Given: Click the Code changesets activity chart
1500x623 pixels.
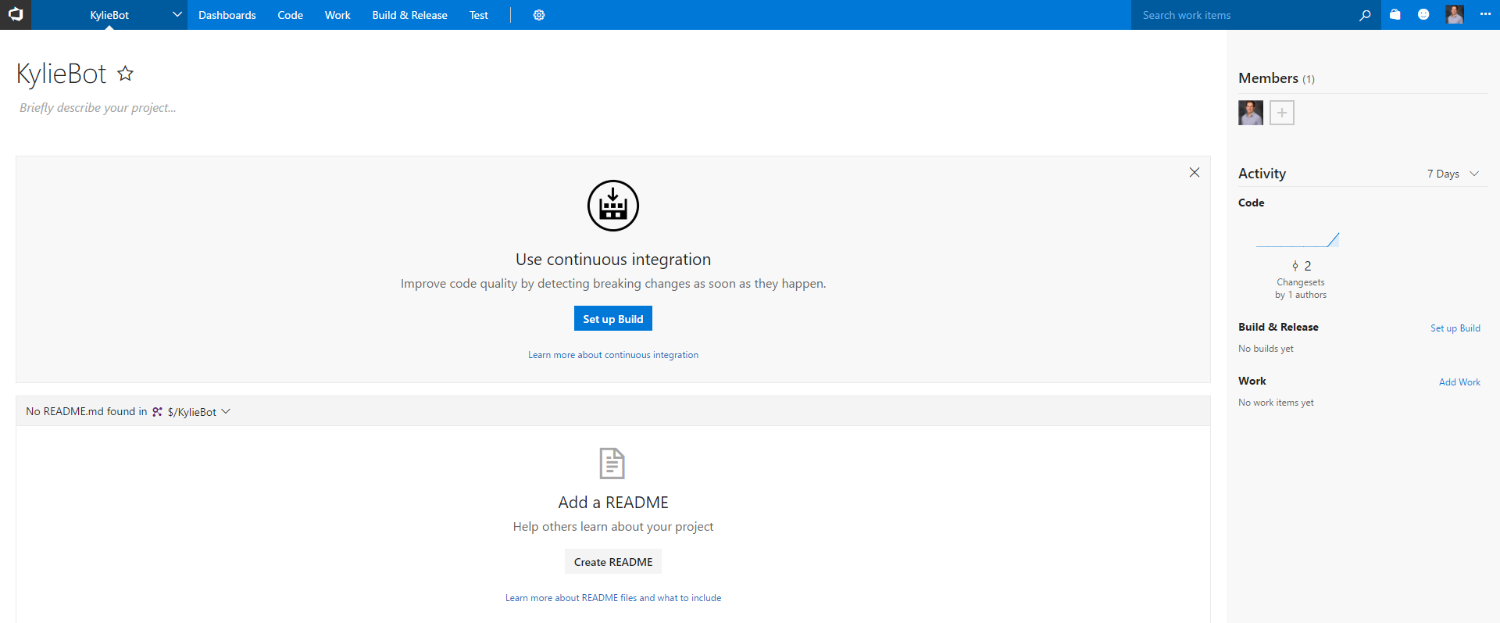Looking at the screenshot, I should click(x=1298, y=239).
